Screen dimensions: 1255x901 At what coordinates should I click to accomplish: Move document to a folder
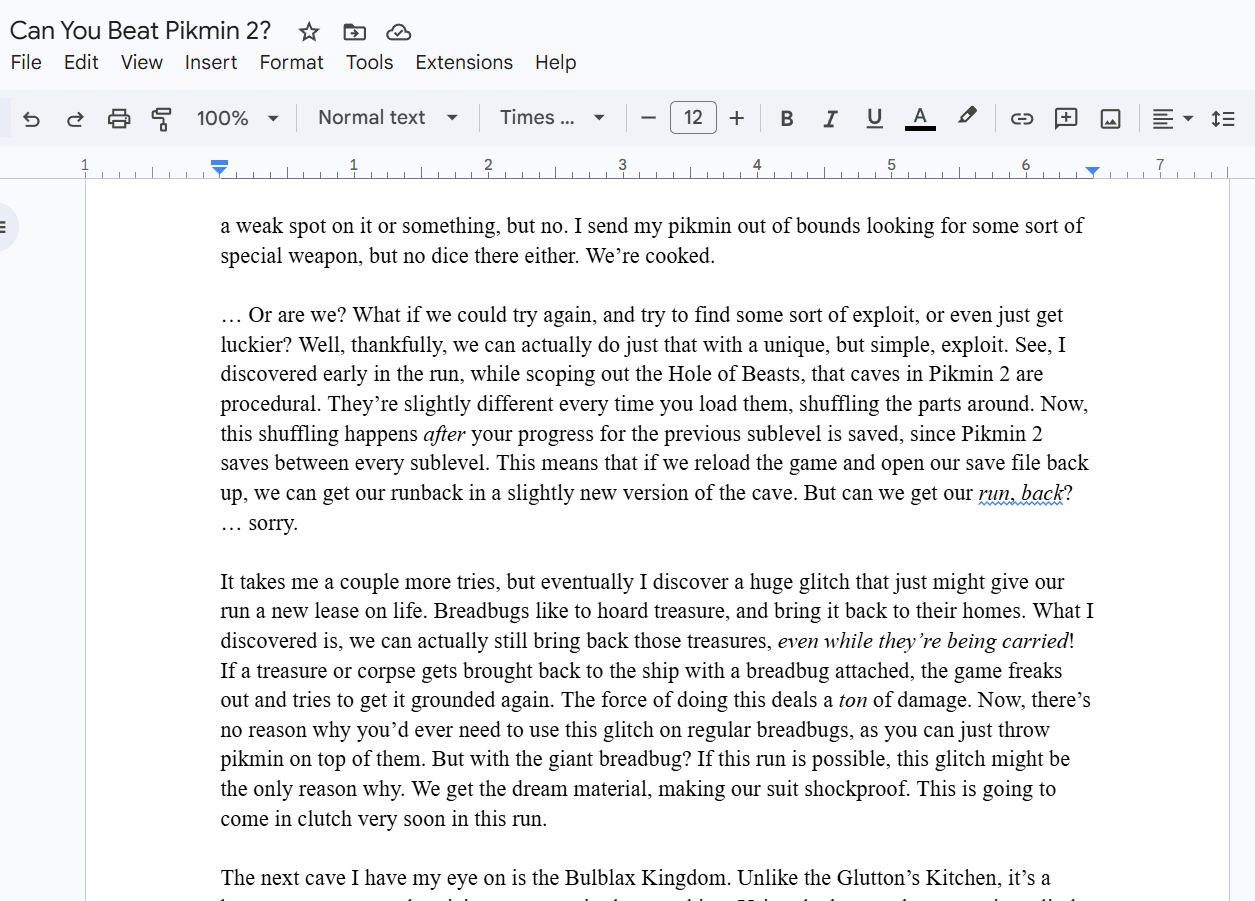click(354, 32)
